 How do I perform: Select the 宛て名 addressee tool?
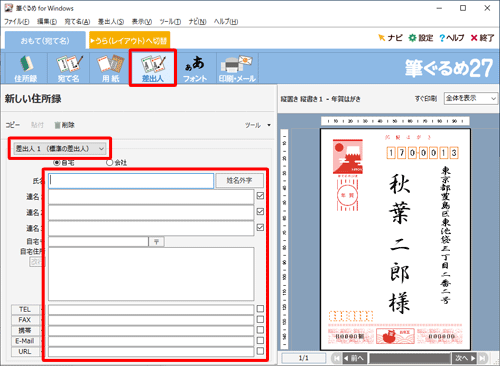pyautogui.click(x=68, y=68)
